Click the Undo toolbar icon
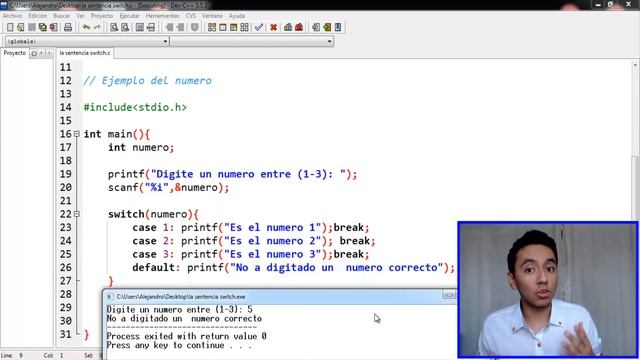Screen dimensions: 640x360 tap(86, 27)
